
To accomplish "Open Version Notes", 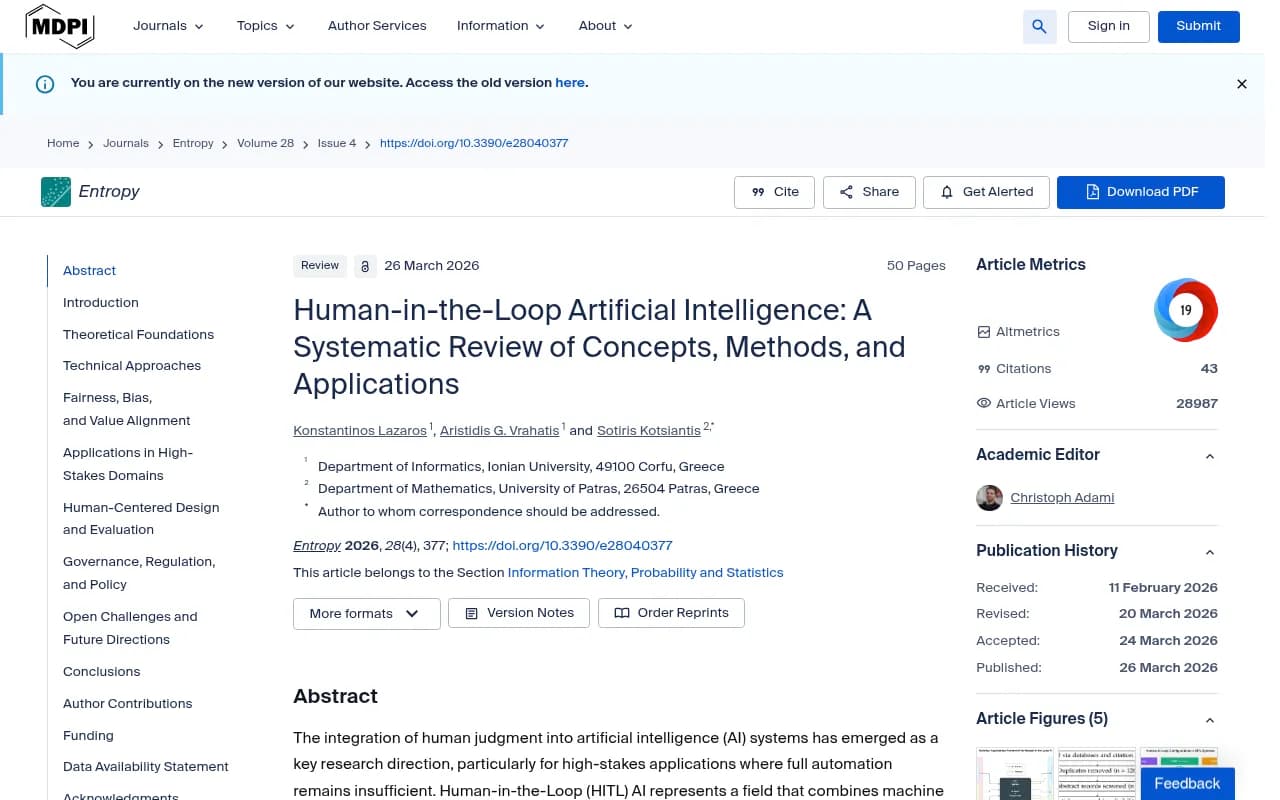I will tap(520, 613).
